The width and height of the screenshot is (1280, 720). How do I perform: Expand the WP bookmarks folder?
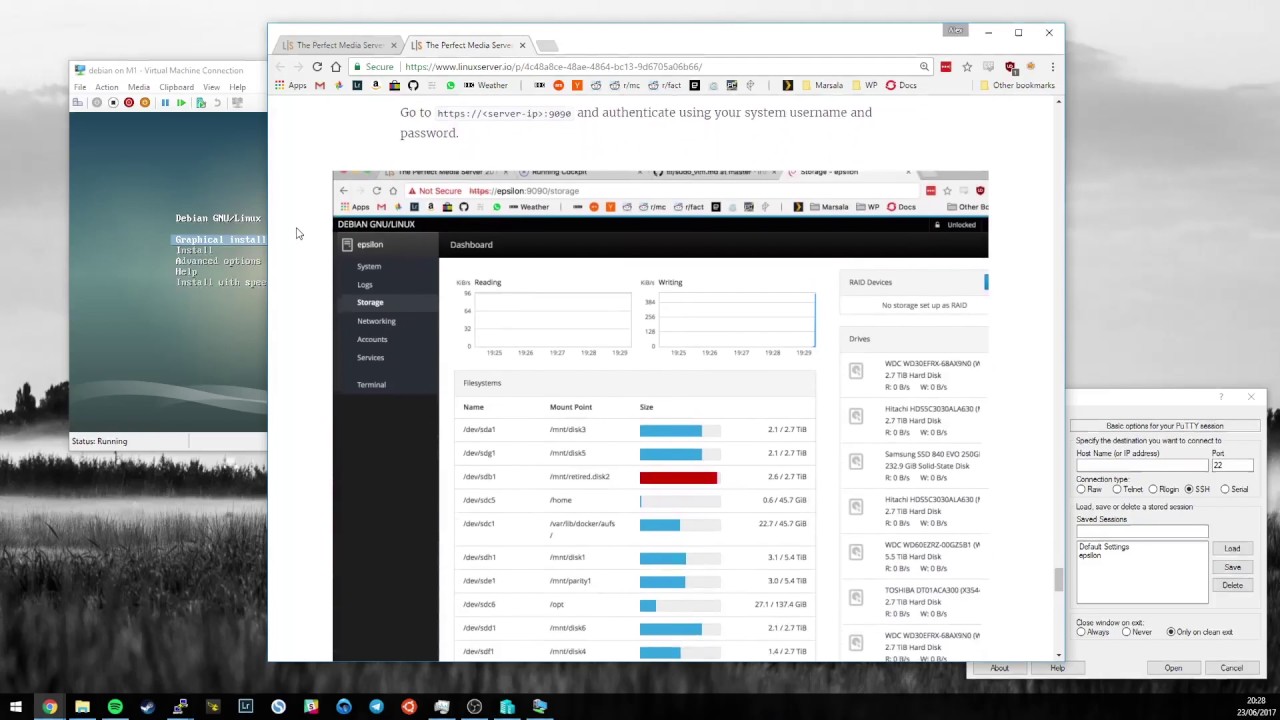pyautogui.click(x=864, y=86)
